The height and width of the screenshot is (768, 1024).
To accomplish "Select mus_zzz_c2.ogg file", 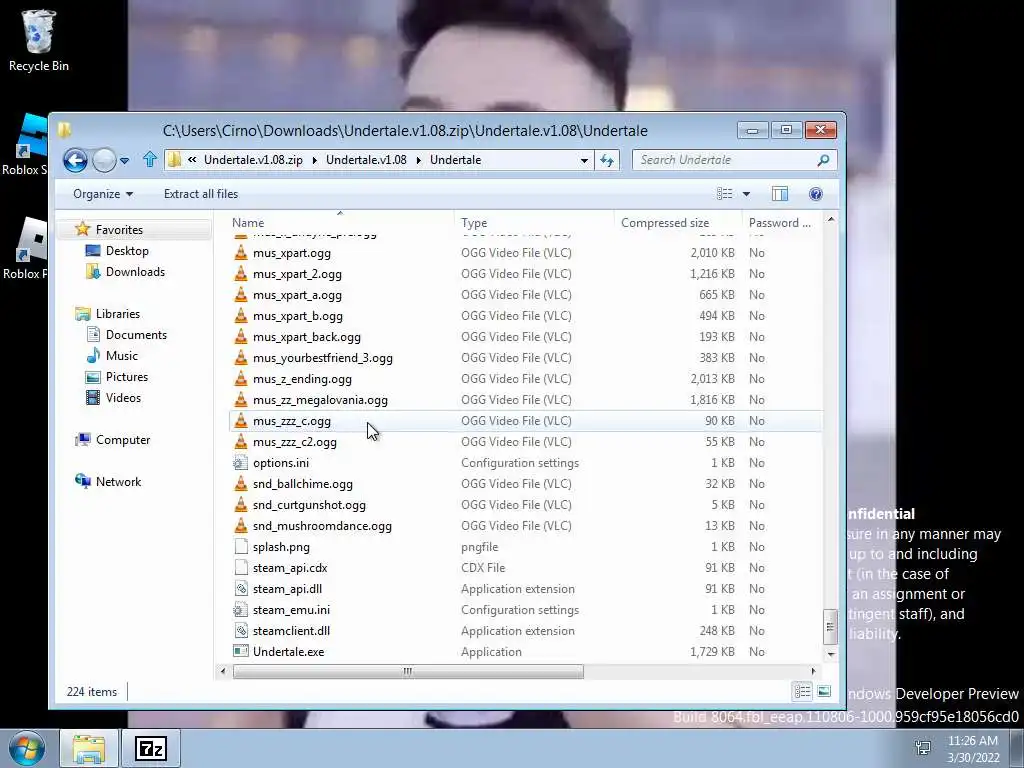I will click(x=295, y=442).
